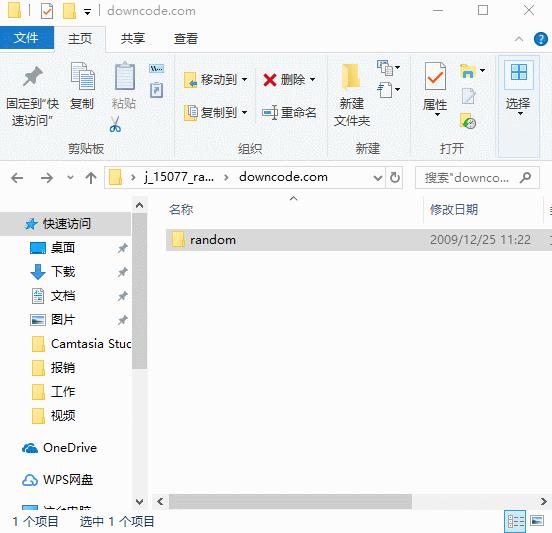Image resolution: width=552 pixels, height=533 pixels.
Task: Open the recent locations dropdown arrow
Action: pos(70,177)
